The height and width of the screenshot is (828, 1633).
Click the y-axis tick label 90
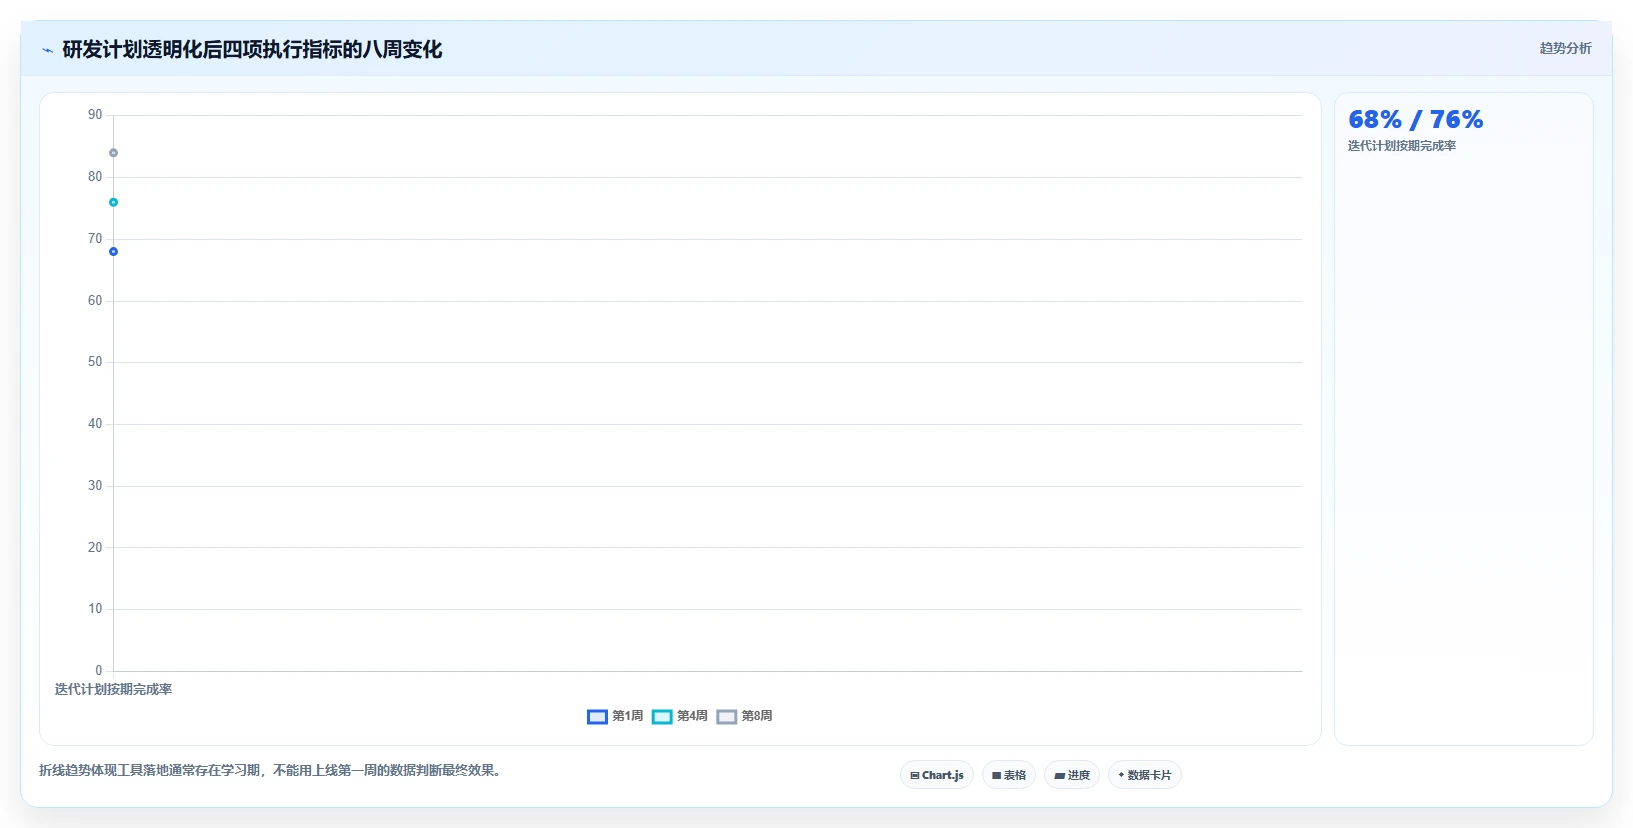pos(95,115)
